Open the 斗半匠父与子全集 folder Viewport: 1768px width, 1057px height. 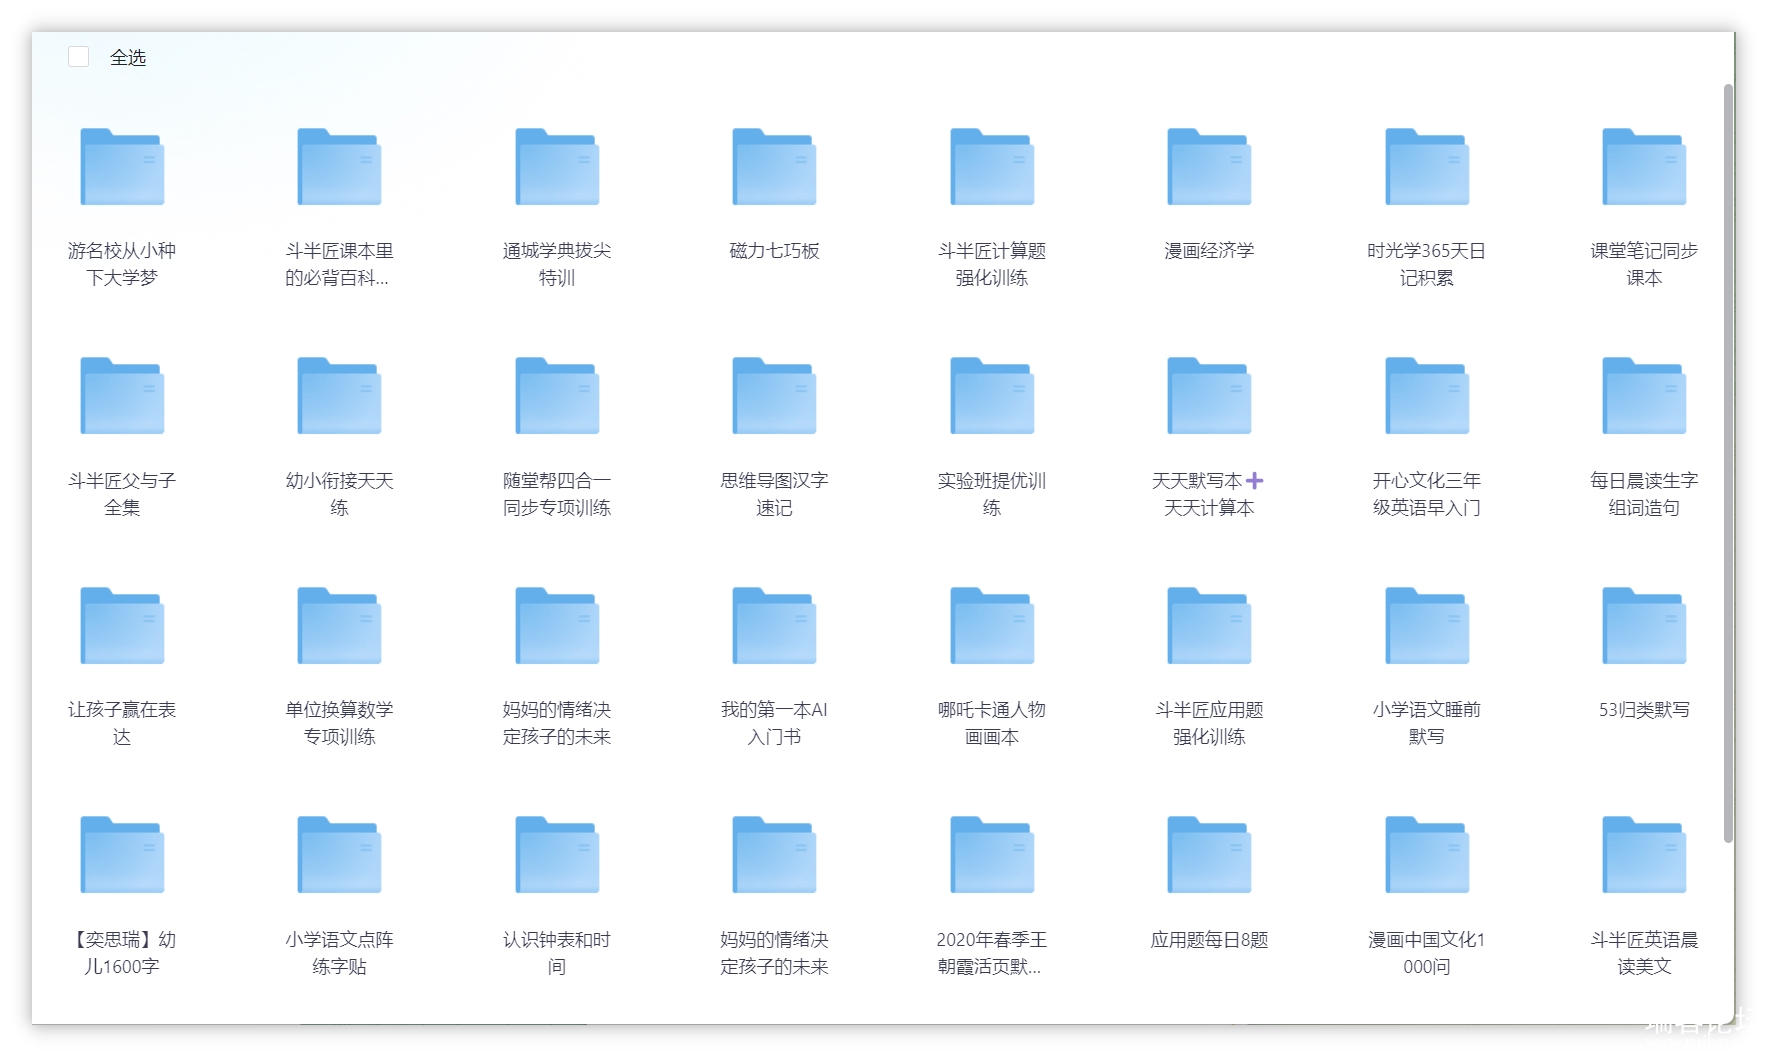click(x=122, y=396)
